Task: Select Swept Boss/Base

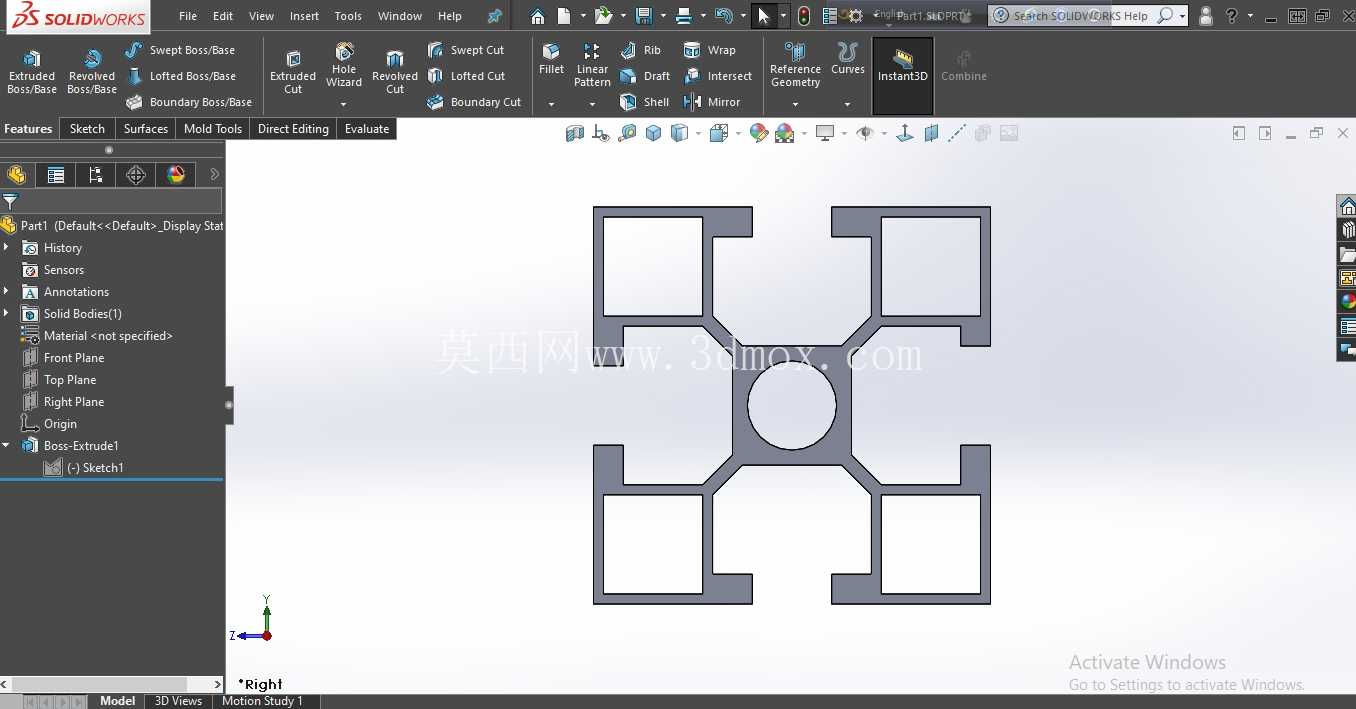Action: [x=180, y=50]
